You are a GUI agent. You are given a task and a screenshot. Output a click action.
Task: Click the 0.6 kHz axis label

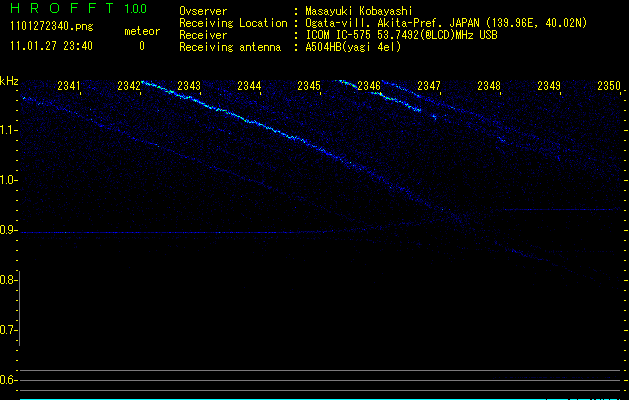(x=7, y=380)
